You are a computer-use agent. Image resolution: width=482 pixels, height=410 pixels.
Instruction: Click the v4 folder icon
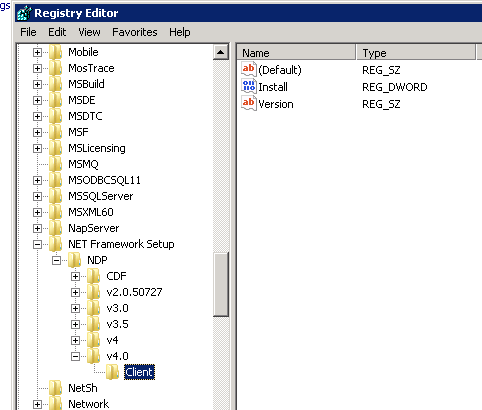coord(93,340)
